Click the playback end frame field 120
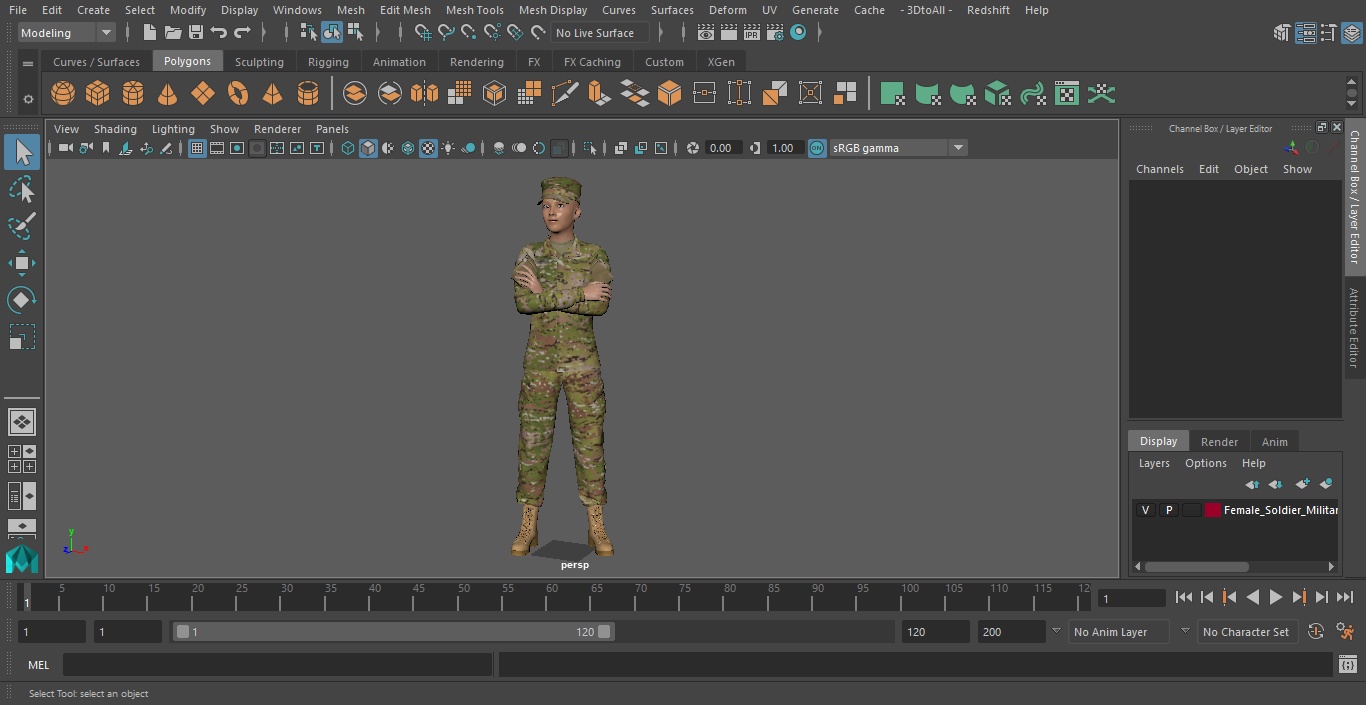Image resolution: width=1366 pixels, height=705 pixels. click(x=935, y=632)
